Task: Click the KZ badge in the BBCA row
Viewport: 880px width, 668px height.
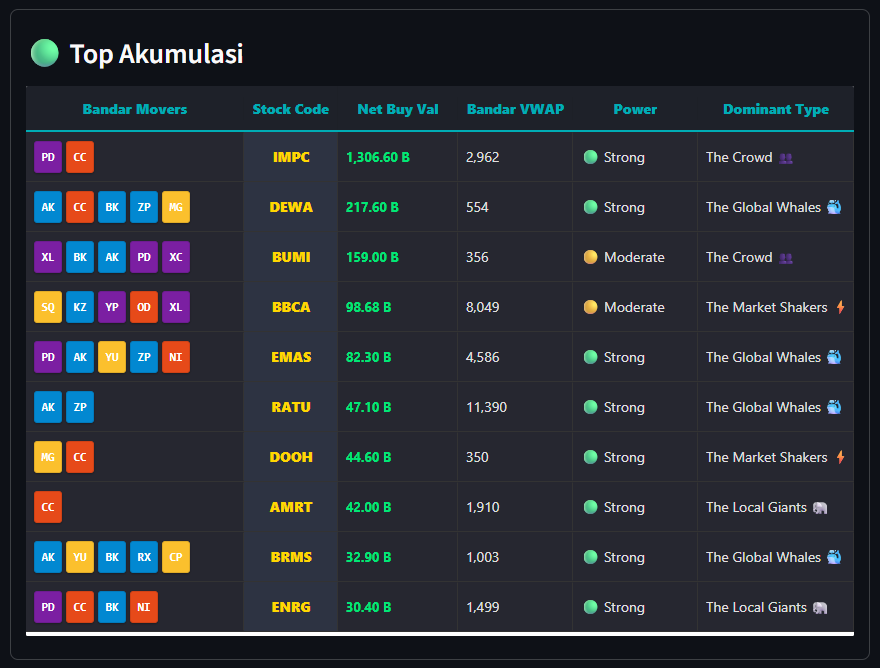Action: click(x=80, y=307)
